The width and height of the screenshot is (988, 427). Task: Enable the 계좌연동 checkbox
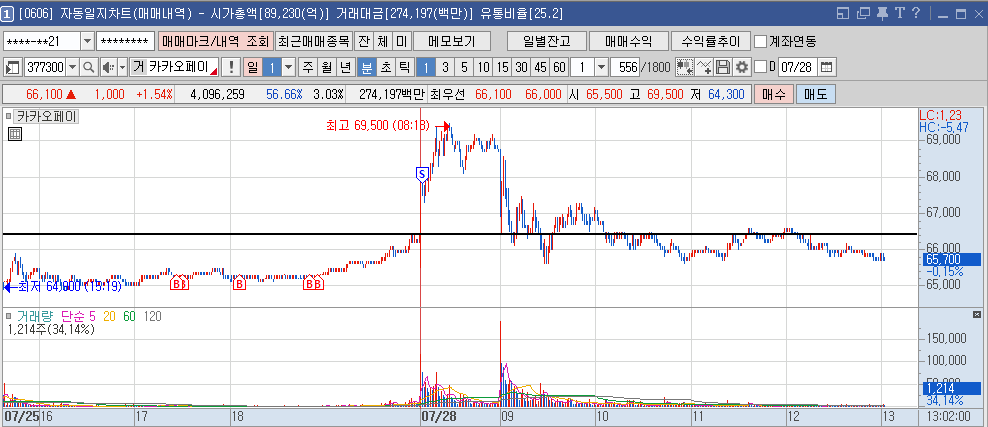tap(761, 42)
